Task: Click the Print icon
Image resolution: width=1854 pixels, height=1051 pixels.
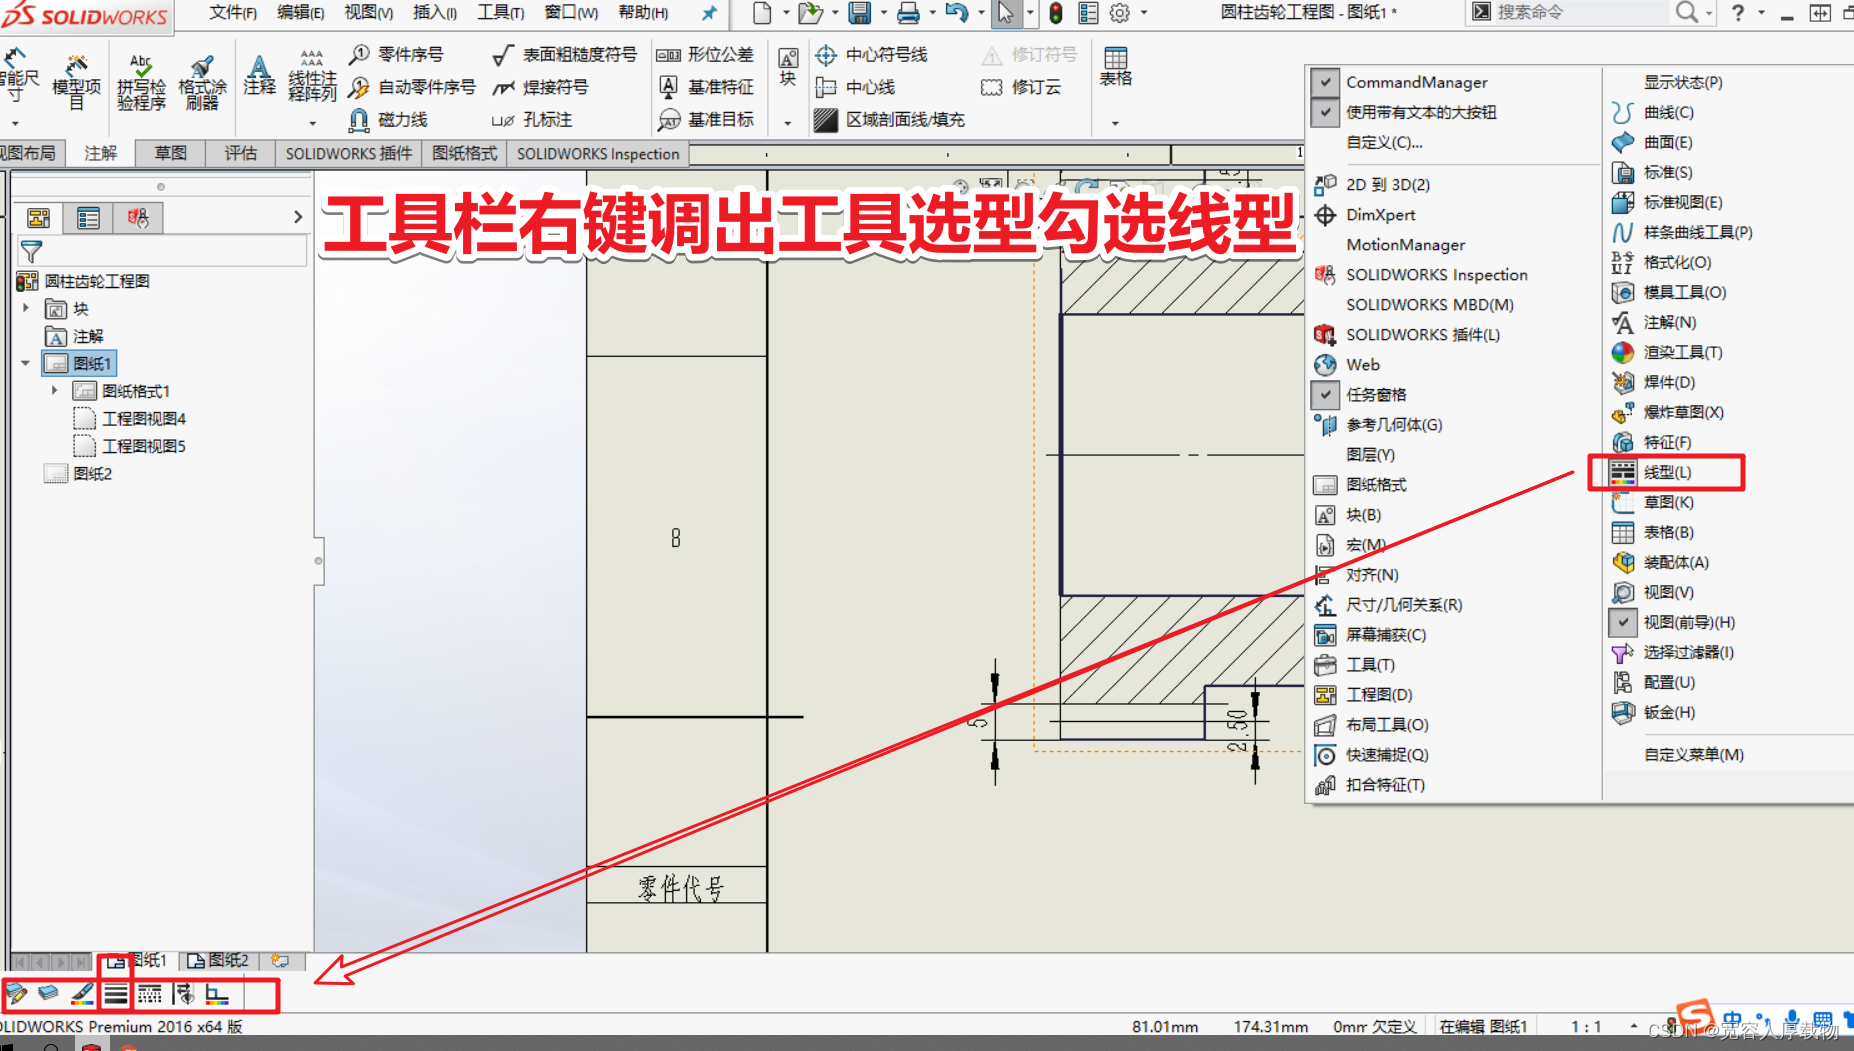Action: 908,13
